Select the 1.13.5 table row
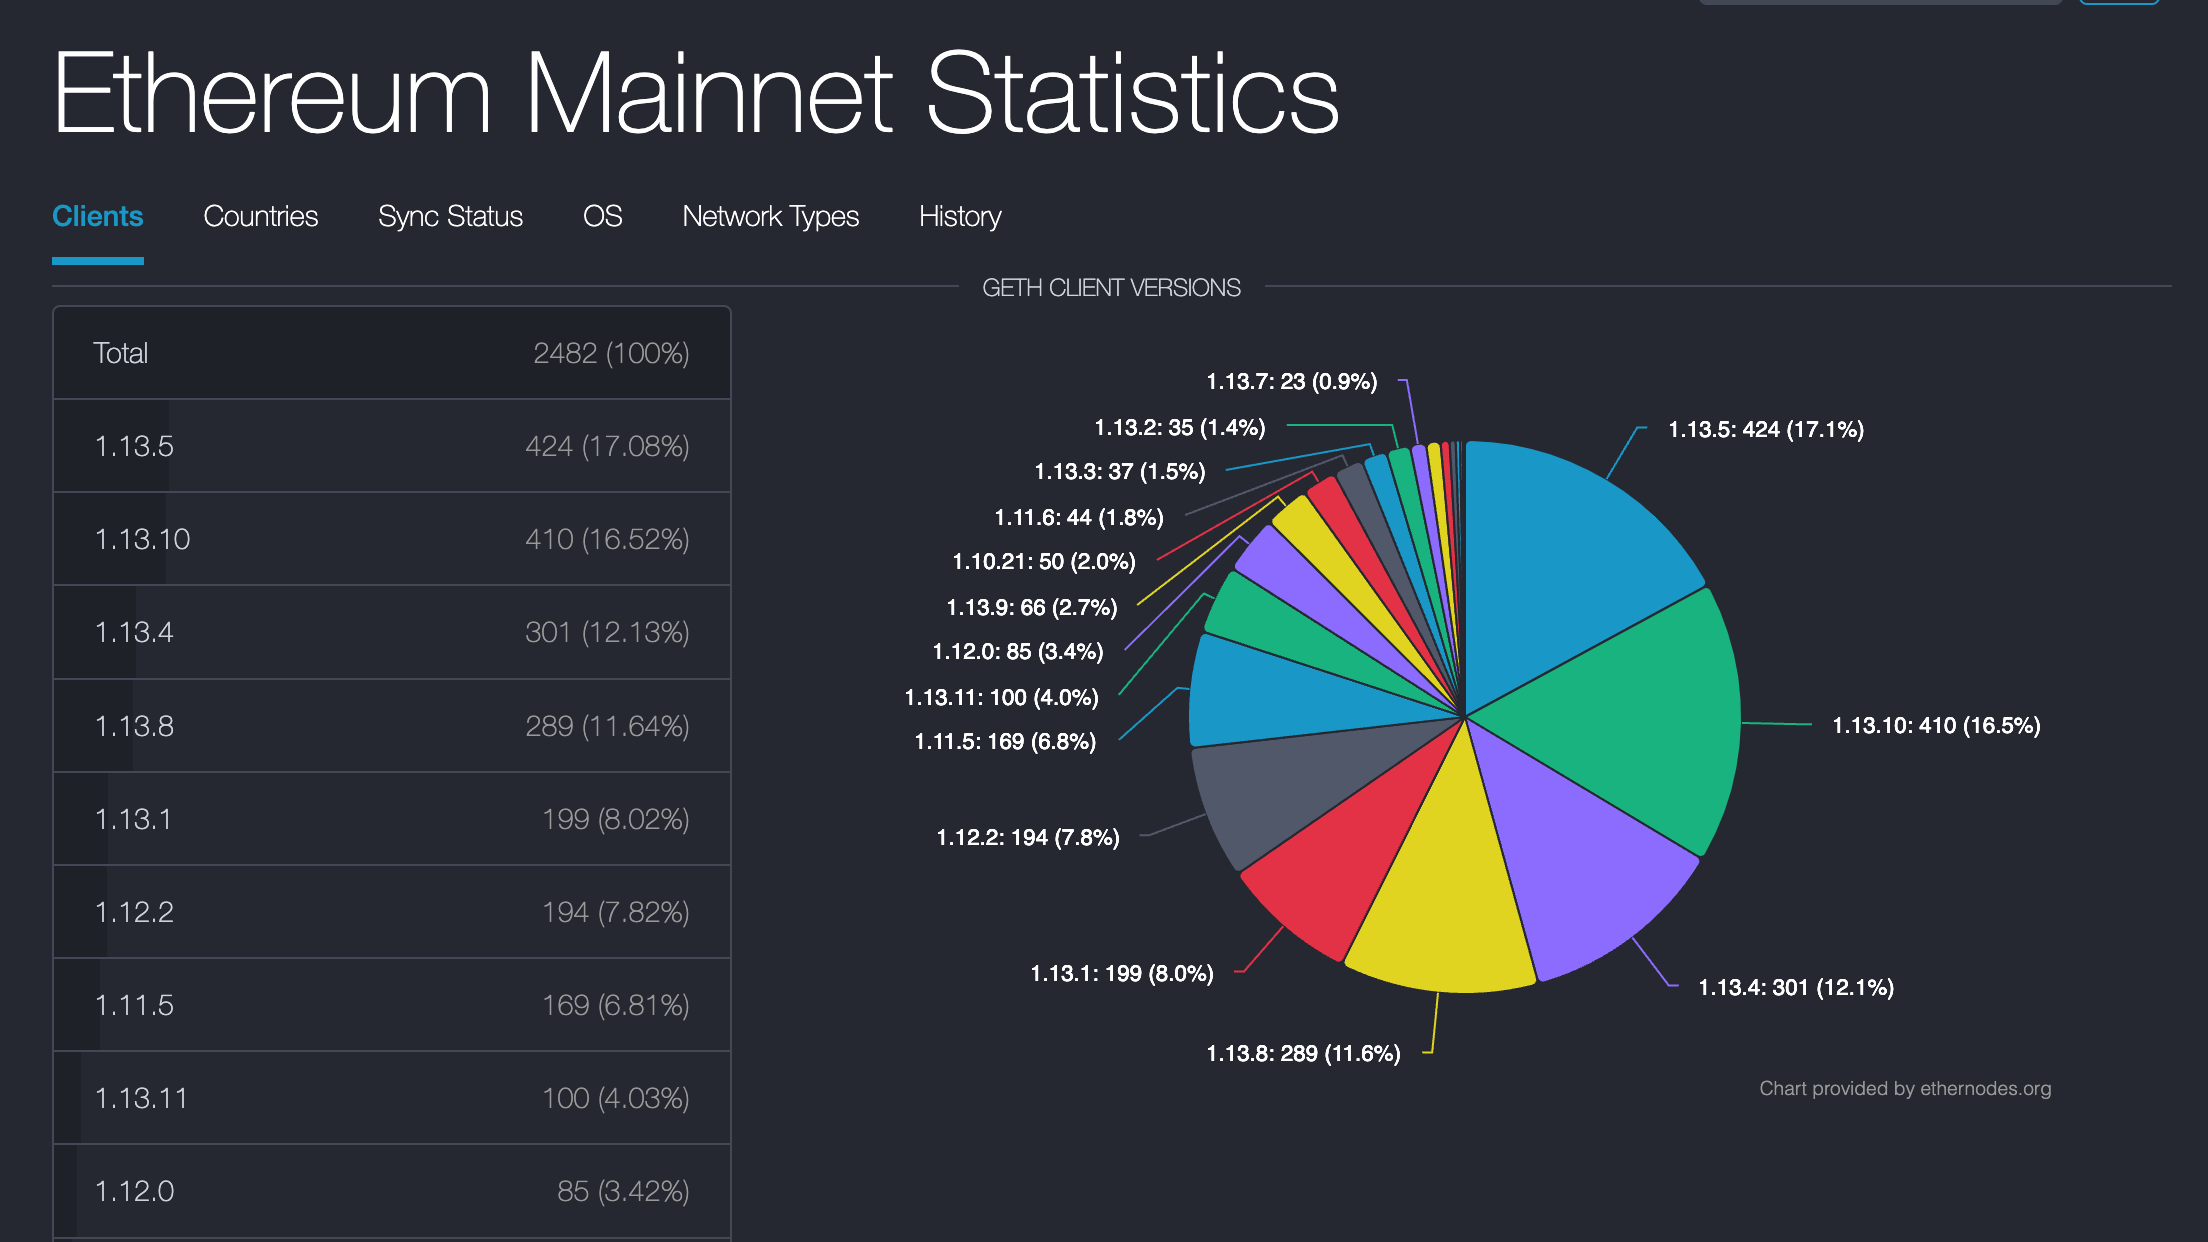This screenshot has width=2208, height=1242. coord(391,446)
